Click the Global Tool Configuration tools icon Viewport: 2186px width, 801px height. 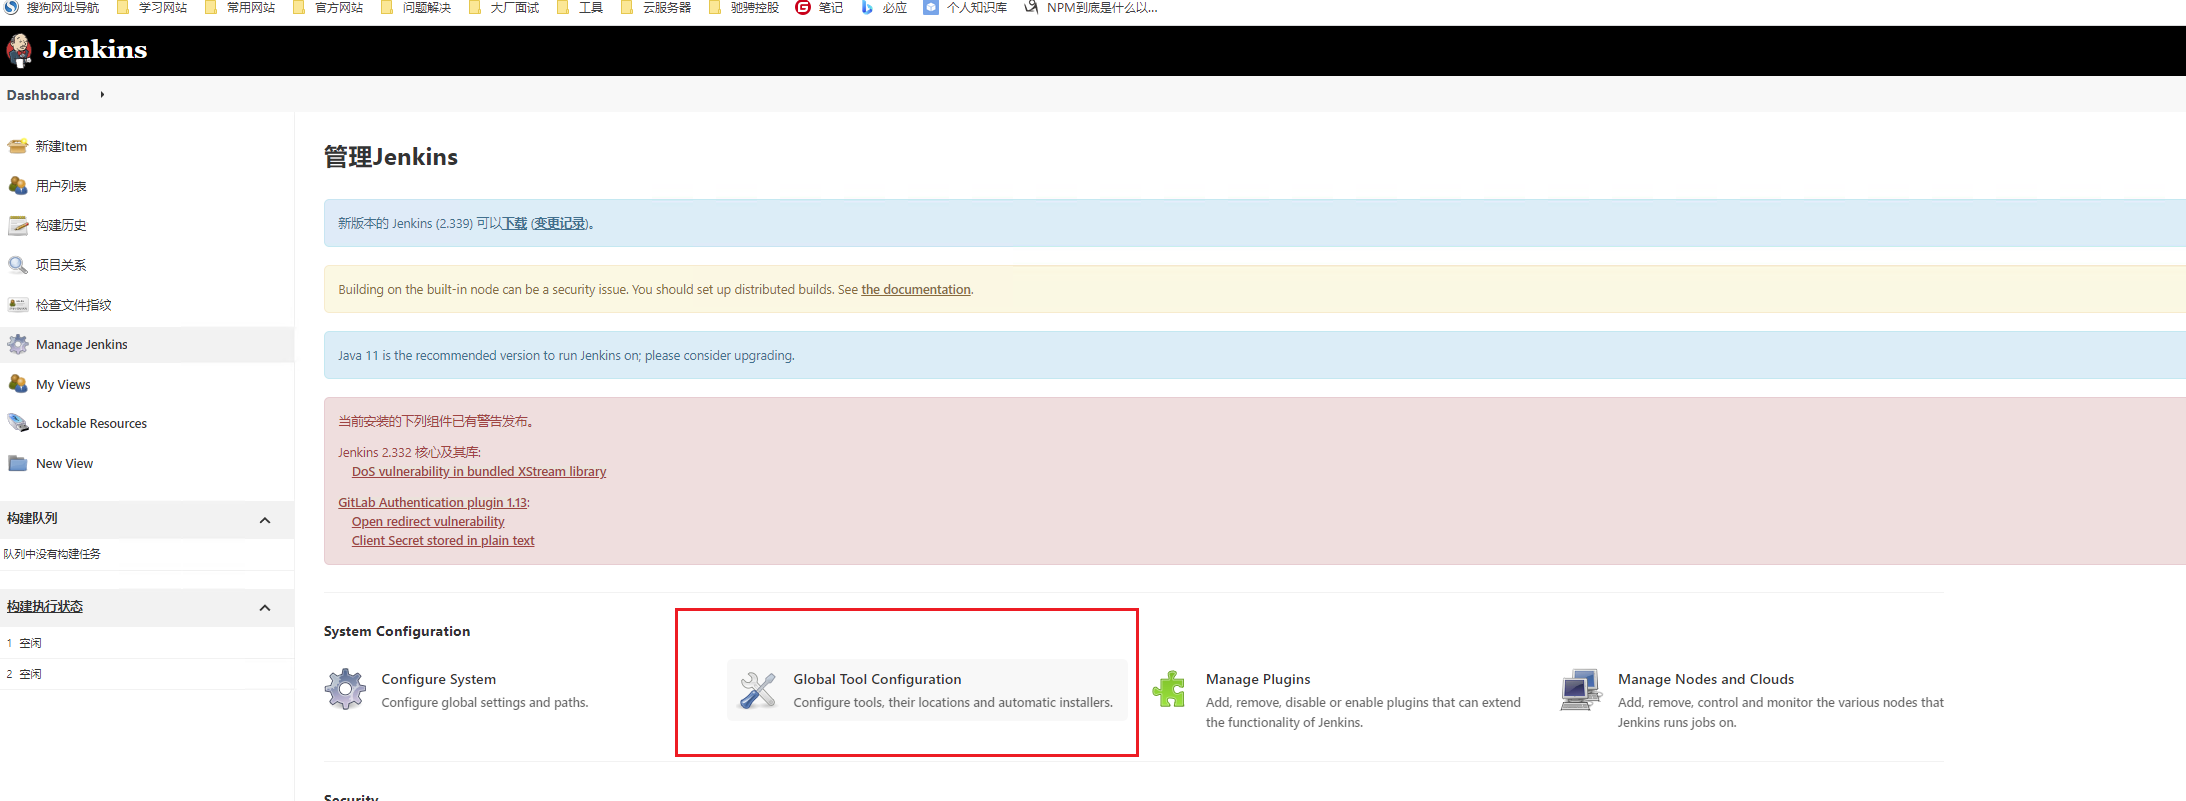coord(757,690)
